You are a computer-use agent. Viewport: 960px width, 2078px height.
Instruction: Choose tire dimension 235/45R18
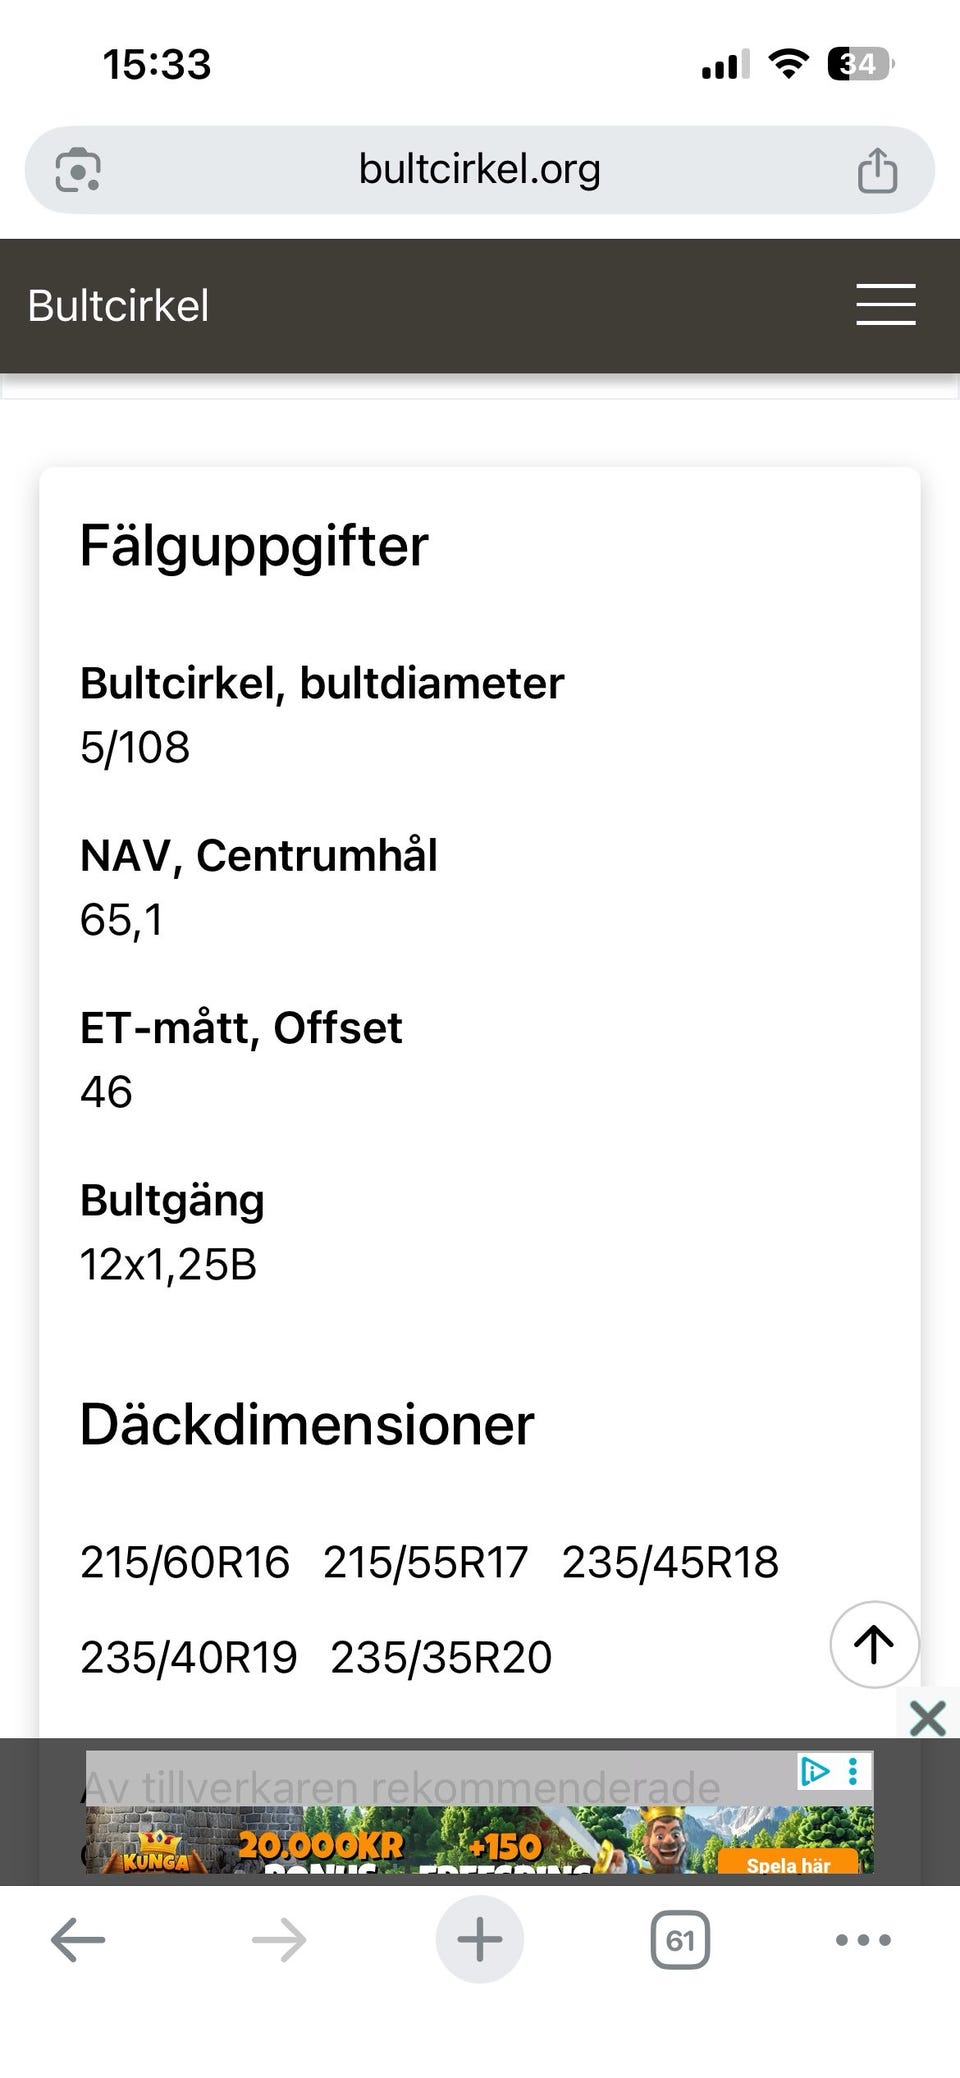click(670, 1563)
